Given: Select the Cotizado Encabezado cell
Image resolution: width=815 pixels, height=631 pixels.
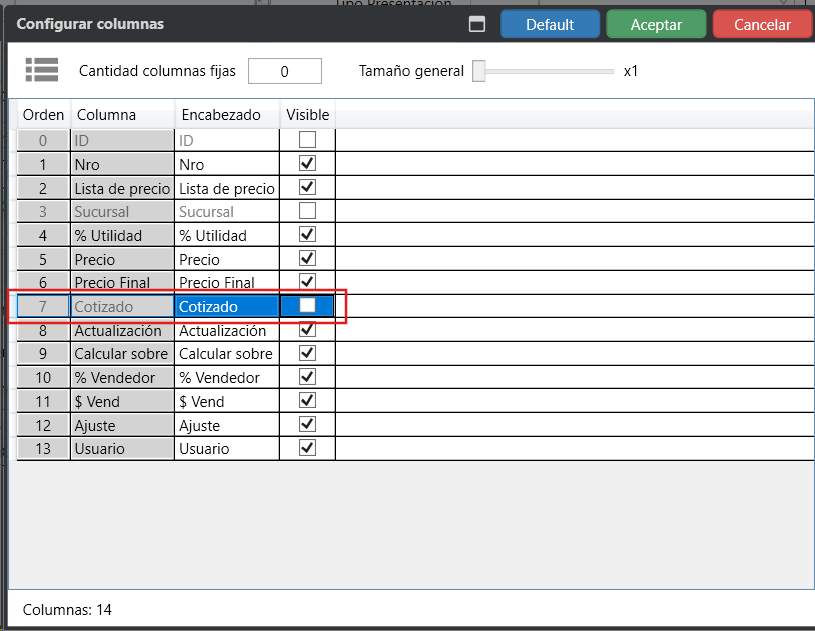Looking at the screenshot, I should pyautogui.click(x=226, y=307).
